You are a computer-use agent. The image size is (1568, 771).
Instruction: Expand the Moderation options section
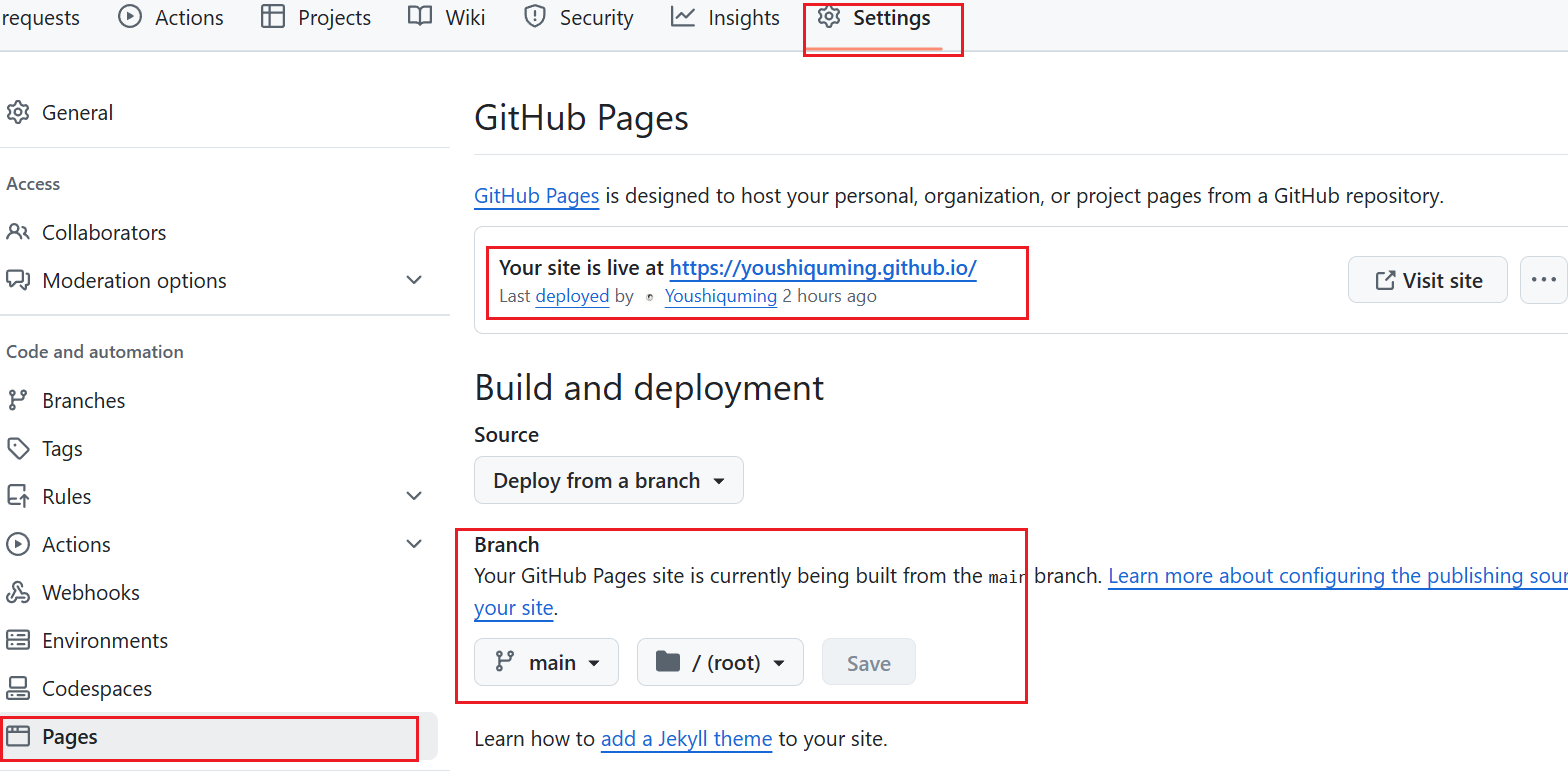point(414,280)
